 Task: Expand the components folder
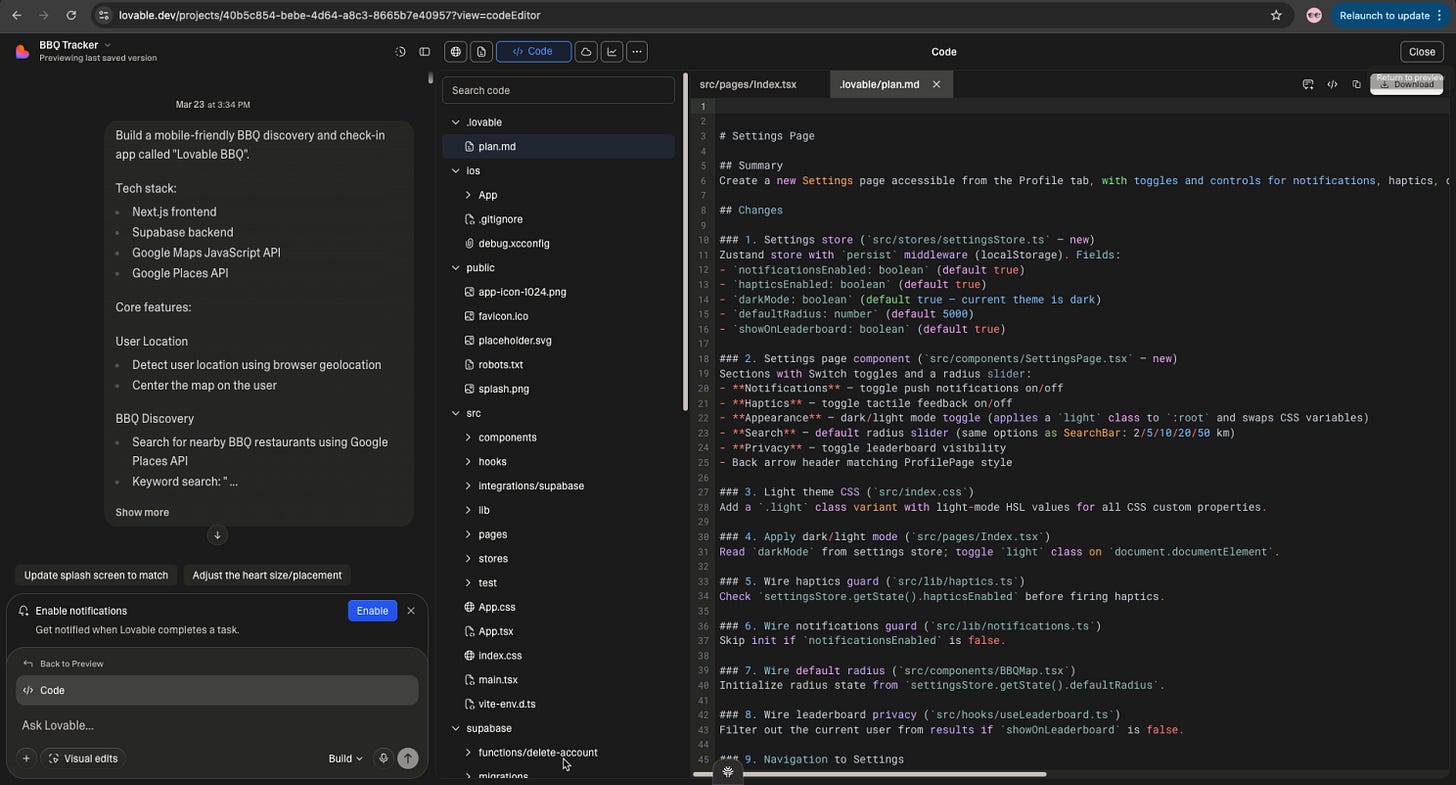(x=468, y=437)
